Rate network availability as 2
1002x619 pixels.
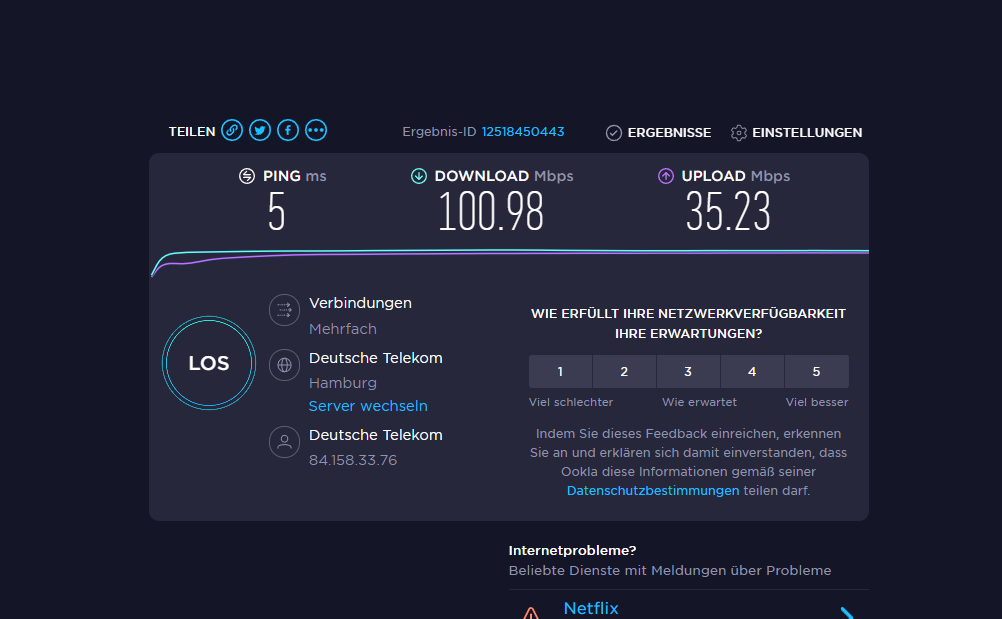tap(624, 372)
